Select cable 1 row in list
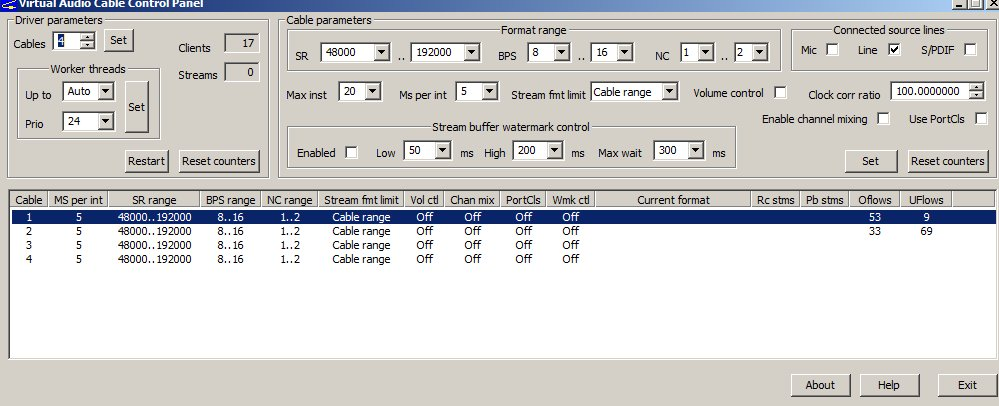The height and width of the screenshot is (406, 999). coord(503,217)
